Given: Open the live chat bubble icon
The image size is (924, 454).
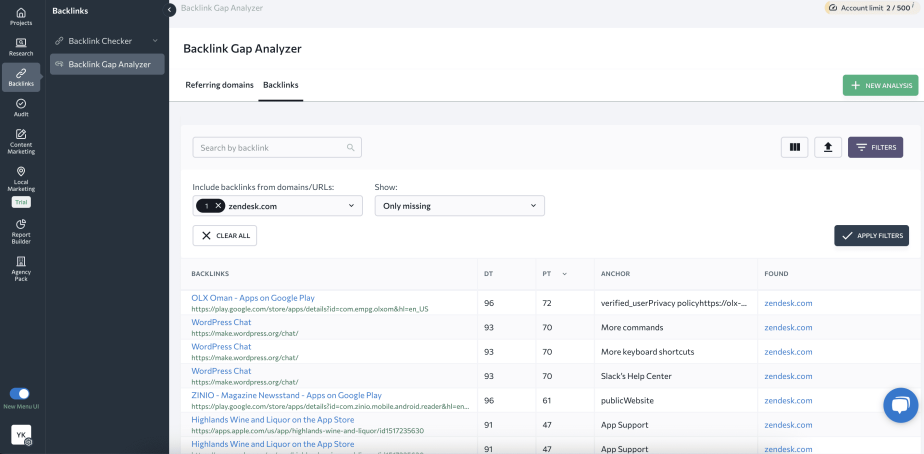Looking at the screenshot, I should (901, 405).
